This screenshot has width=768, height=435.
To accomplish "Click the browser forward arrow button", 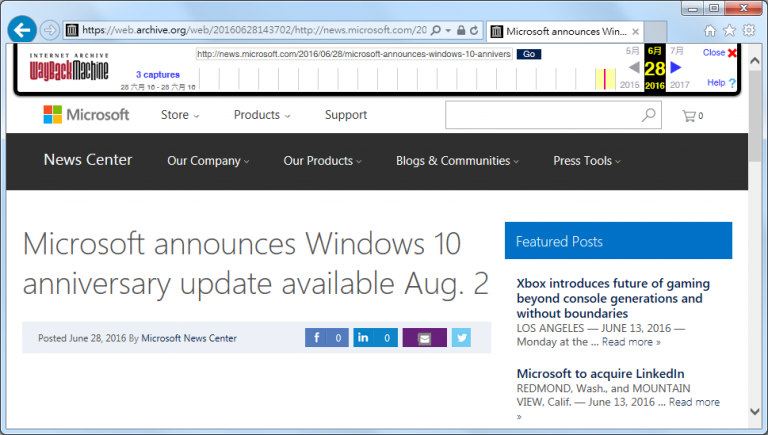I will [49, 30].
